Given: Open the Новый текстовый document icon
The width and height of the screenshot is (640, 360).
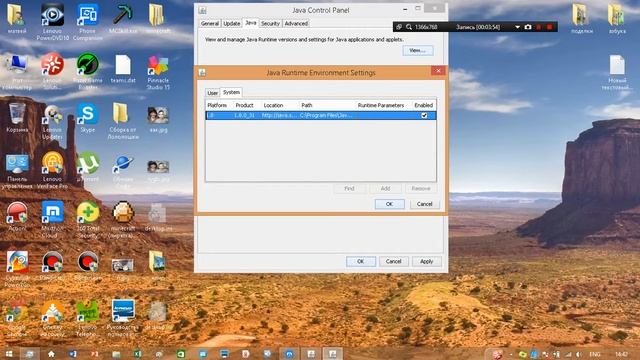Looking at the screenshot, I should 617,72.
